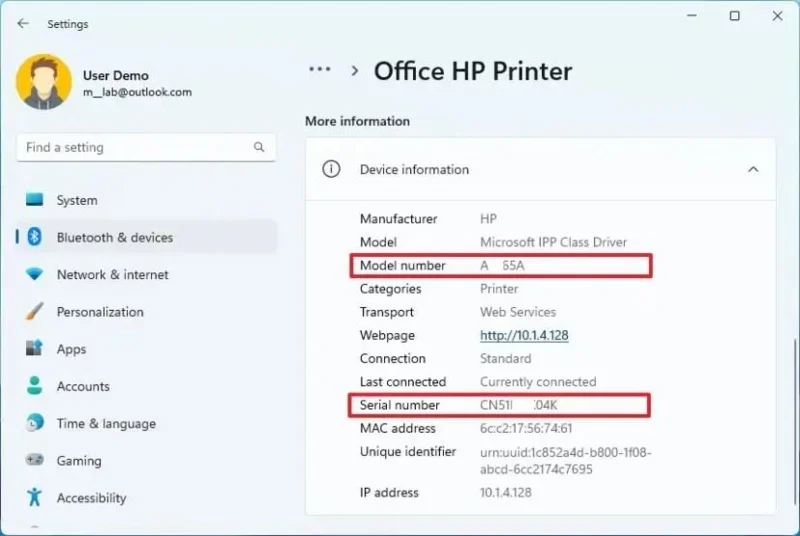Screen dimensions: 800x536
Task: Open the http://10.1.4.128 webpage link
Action: (524, 336)
